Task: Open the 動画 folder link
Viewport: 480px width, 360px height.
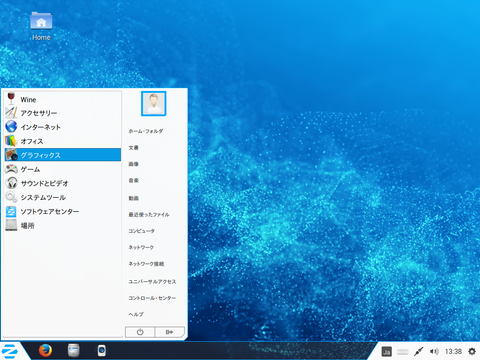Action: tap(134, 198)
